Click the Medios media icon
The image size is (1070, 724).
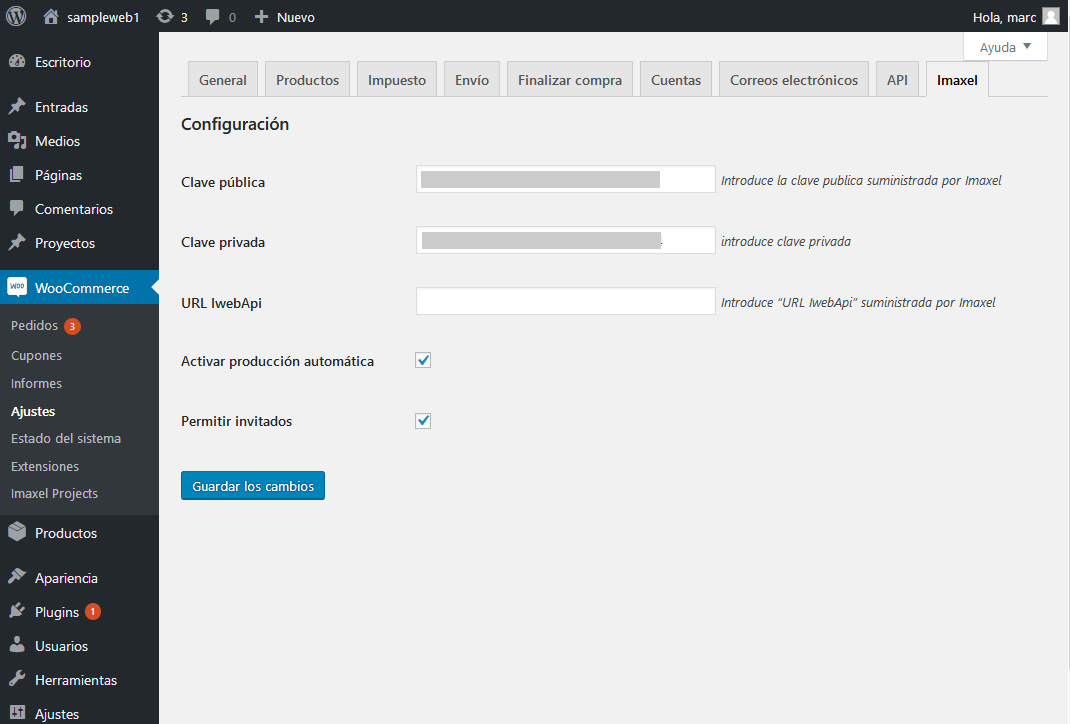pyautogui.click(x=17, y=141)
